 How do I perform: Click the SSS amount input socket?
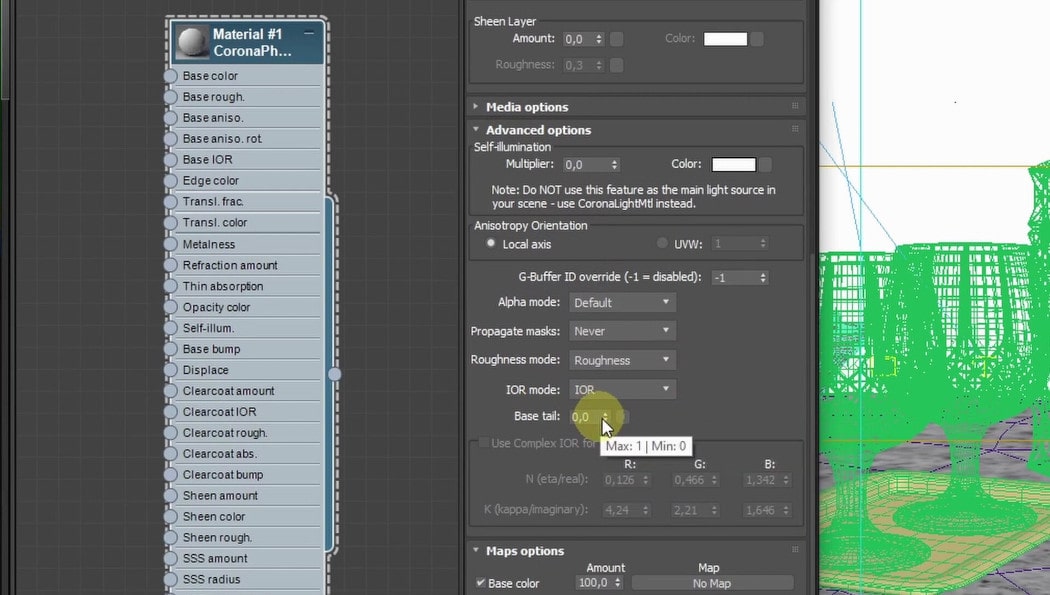point(170,558)
